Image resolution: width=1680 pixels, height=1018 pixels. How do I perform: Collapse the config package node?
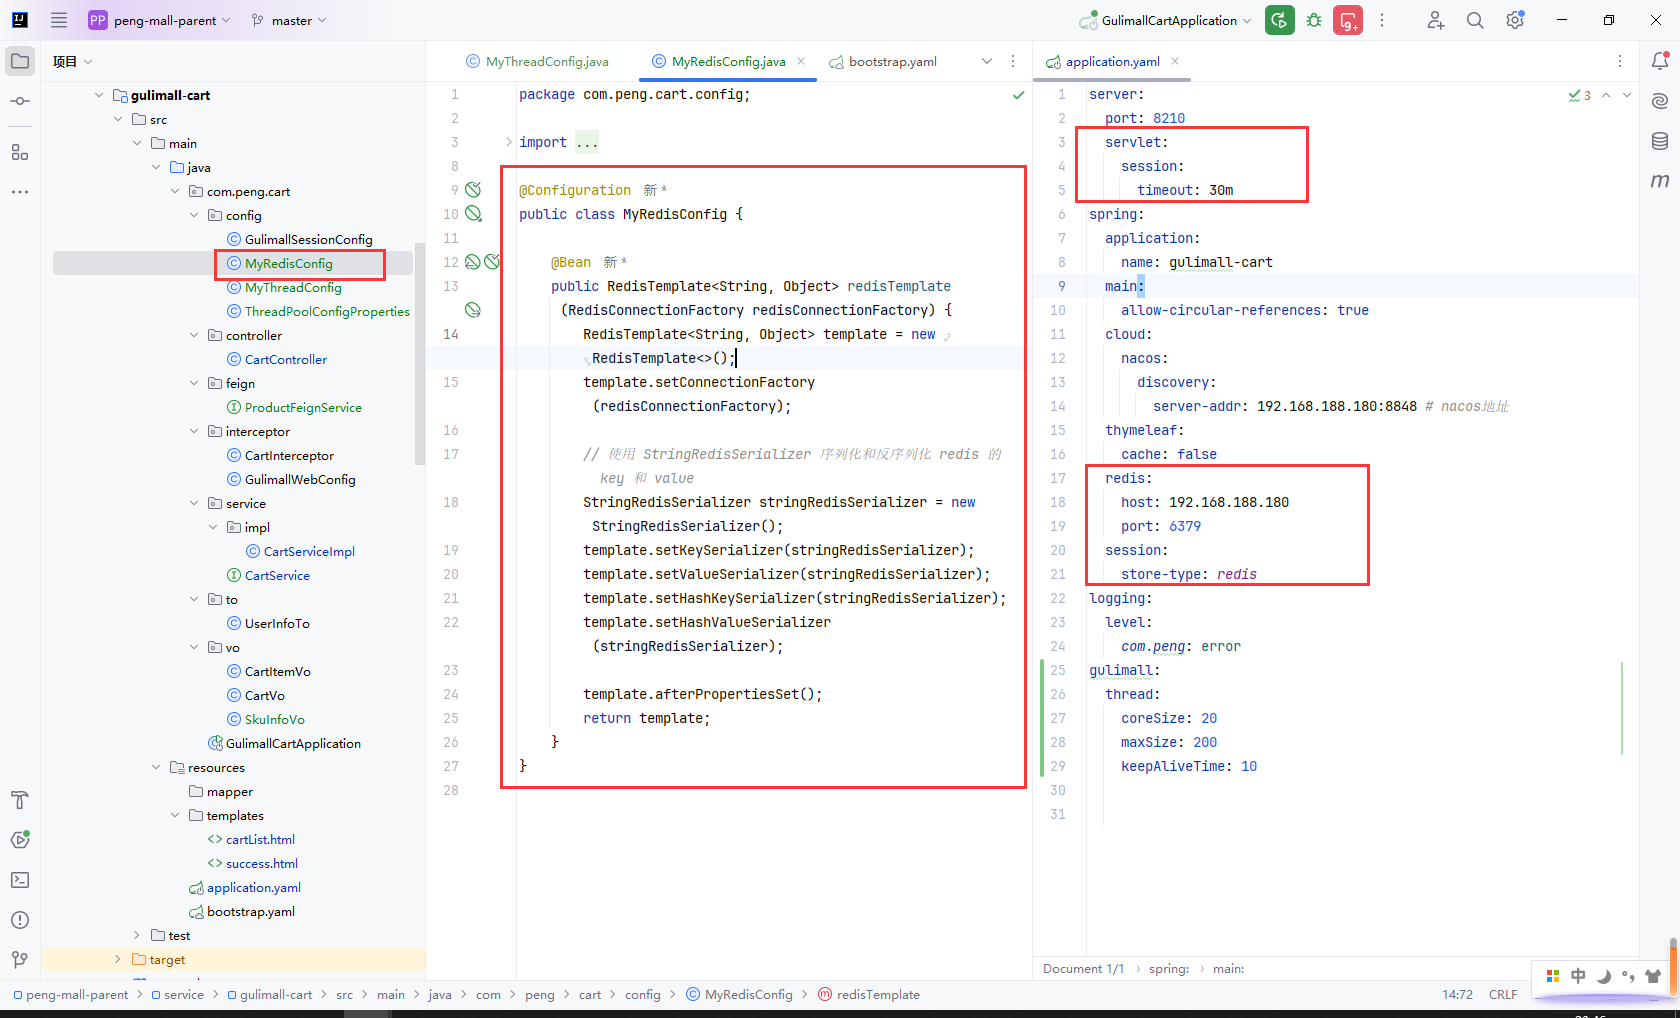click(x=194, y=215)
